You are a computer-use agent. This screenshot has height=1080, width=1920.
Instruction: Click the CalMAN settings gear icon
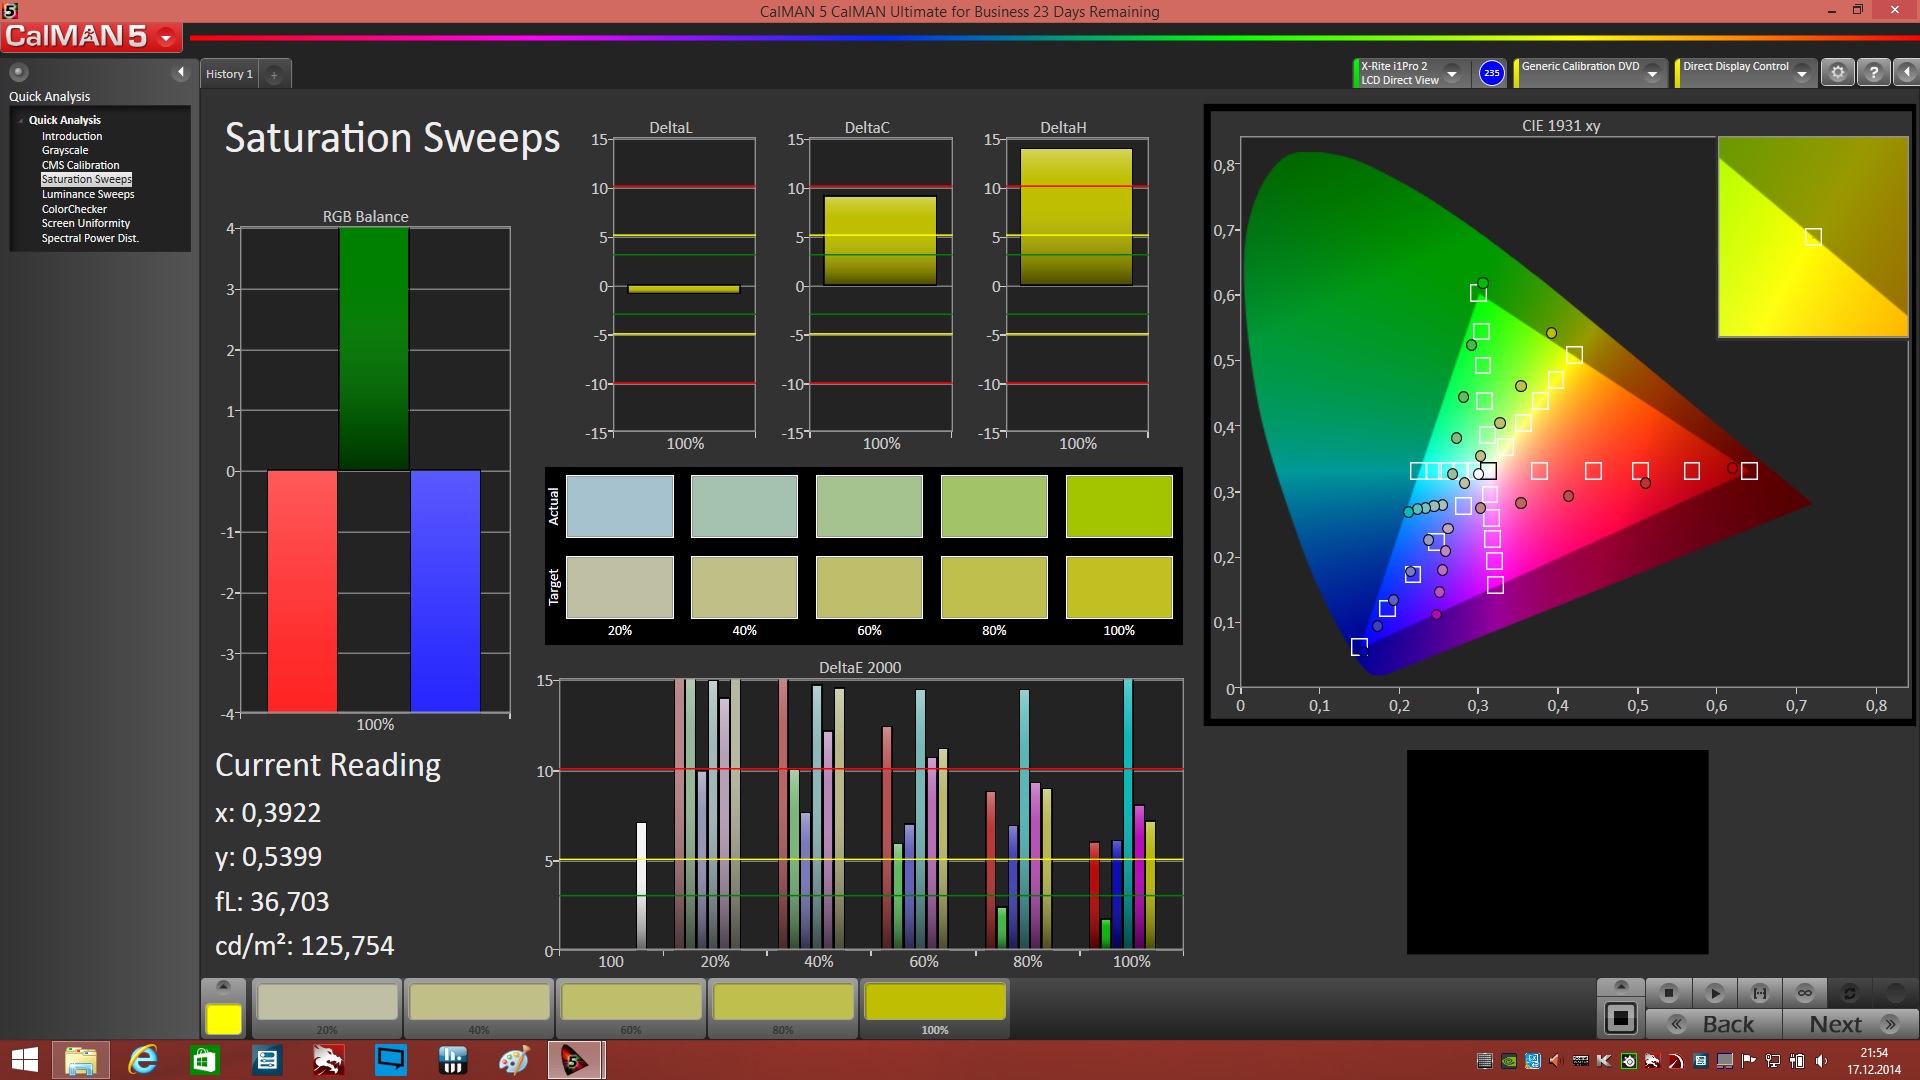point(1838,74)
